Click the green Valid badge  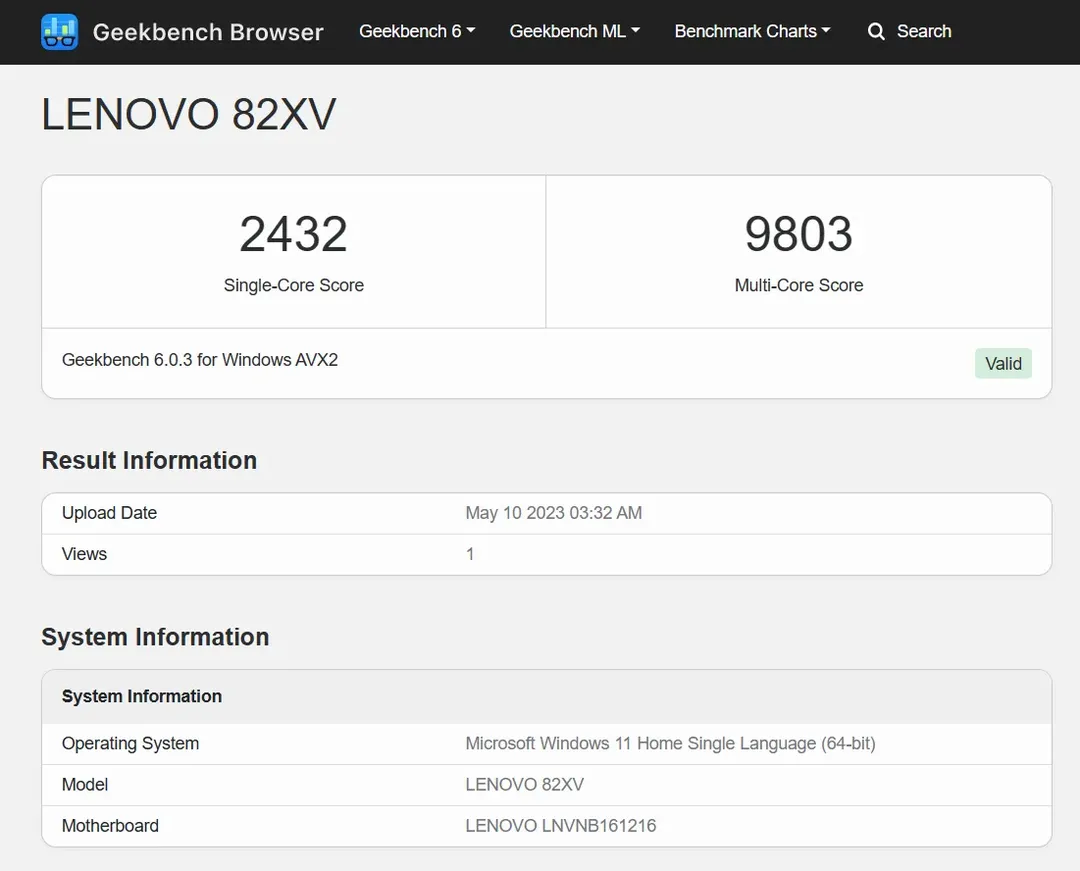click(1002, 363)
